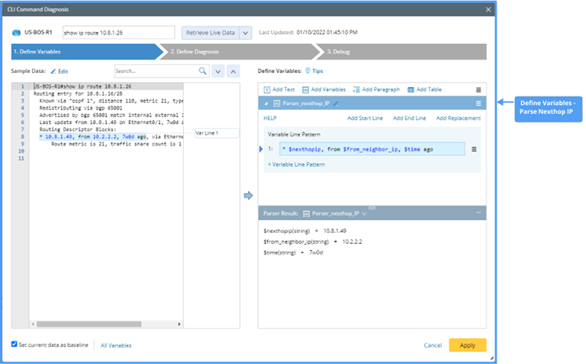Screen dimensions: 586x364
Task: Click the Add Variables toolbar item
Action: pos(324,90)
